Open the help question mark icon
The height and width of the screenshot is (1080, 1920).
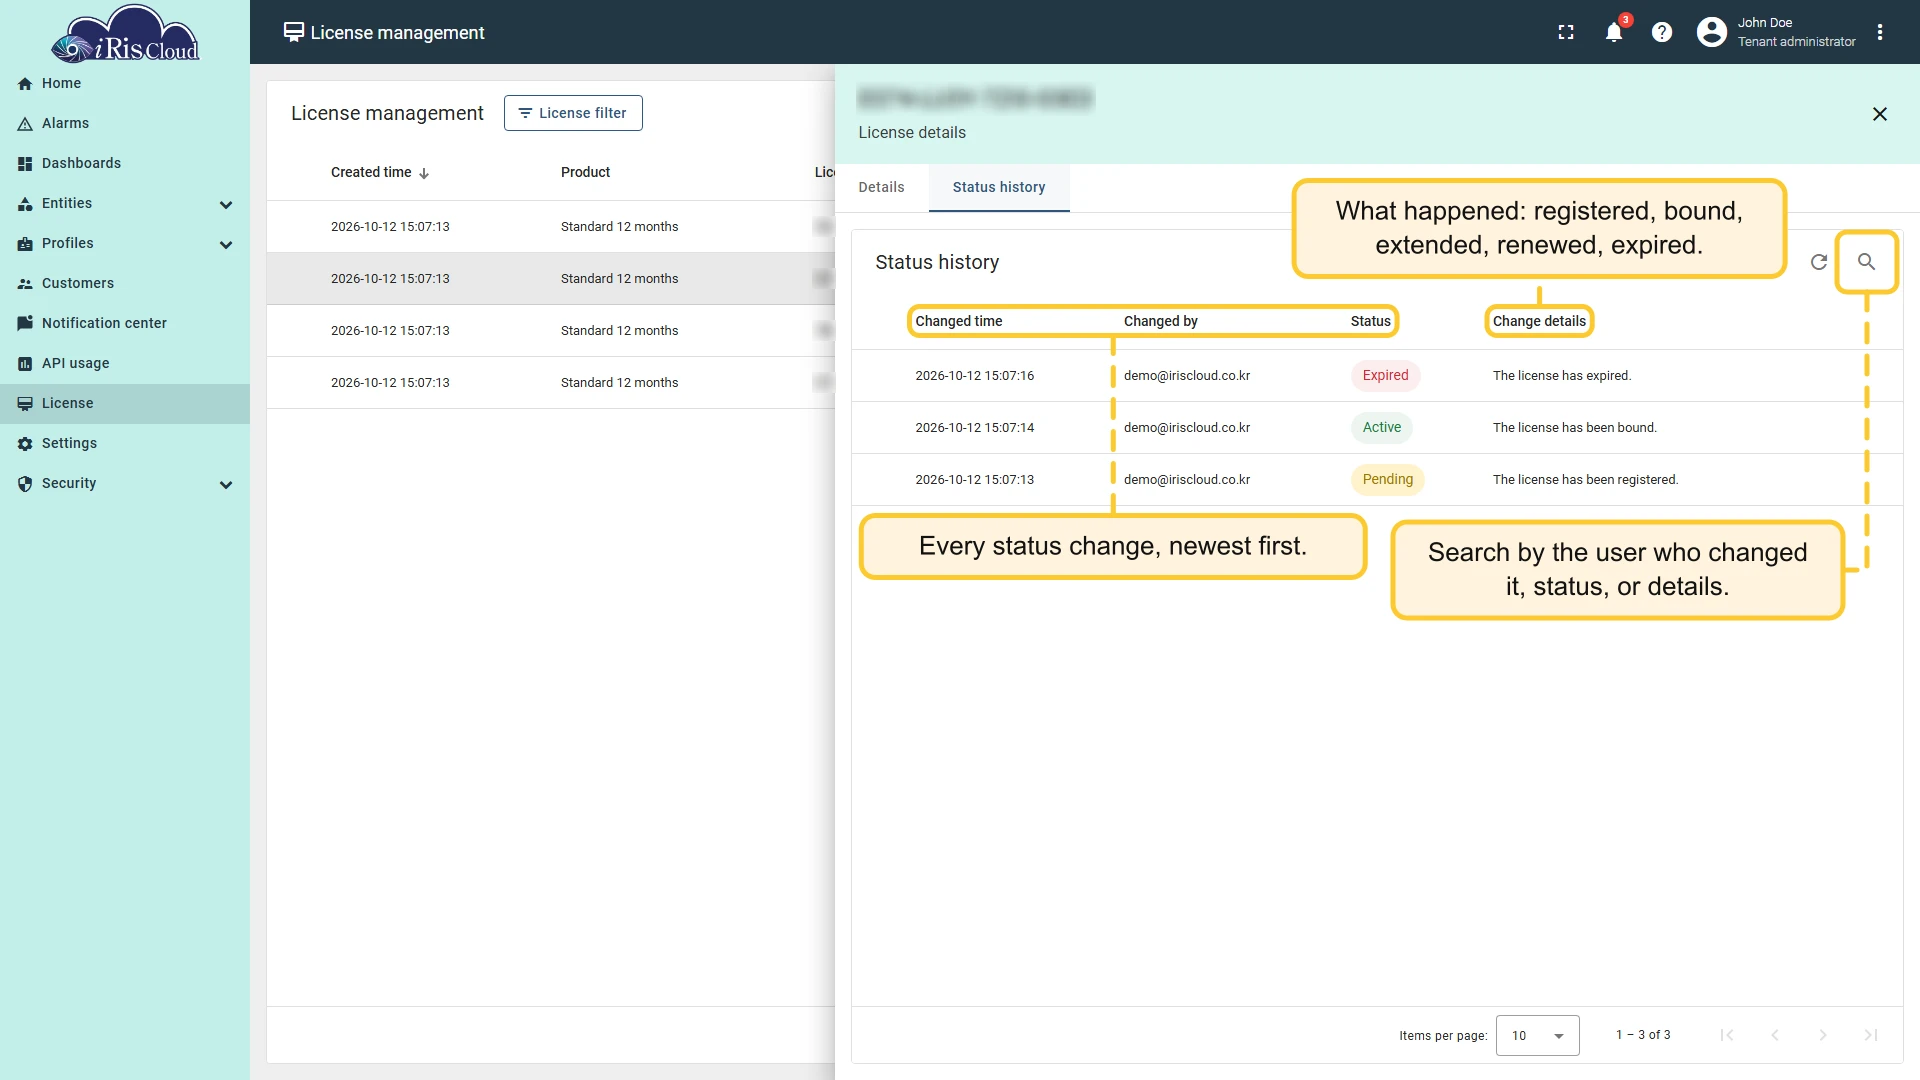pyautogui.click(x=1662, y=32)
